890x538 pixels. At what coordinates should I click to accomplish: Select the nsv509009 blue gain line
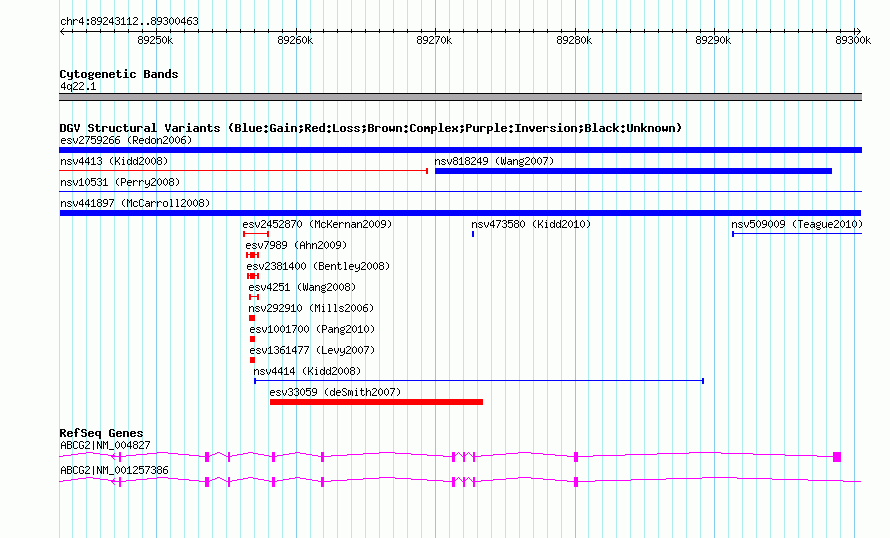point(797,234)
